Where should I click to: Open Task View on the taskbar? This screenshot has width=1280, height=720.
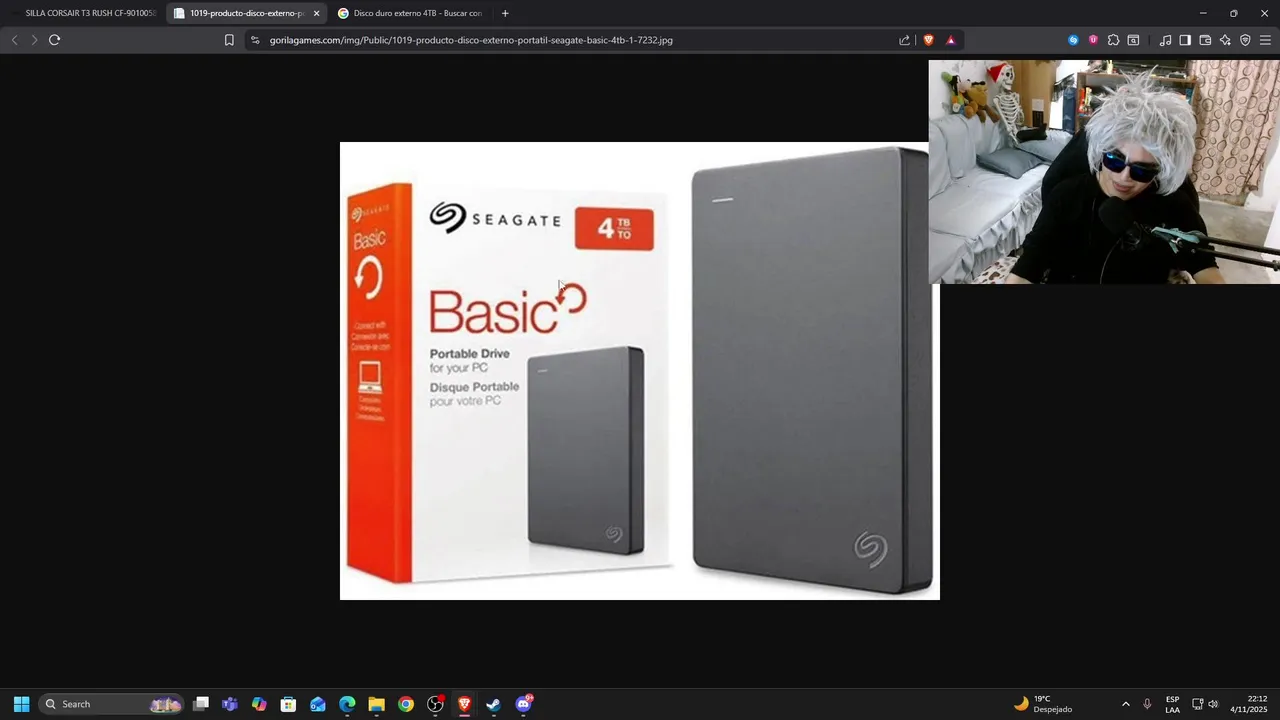(201, 704)
